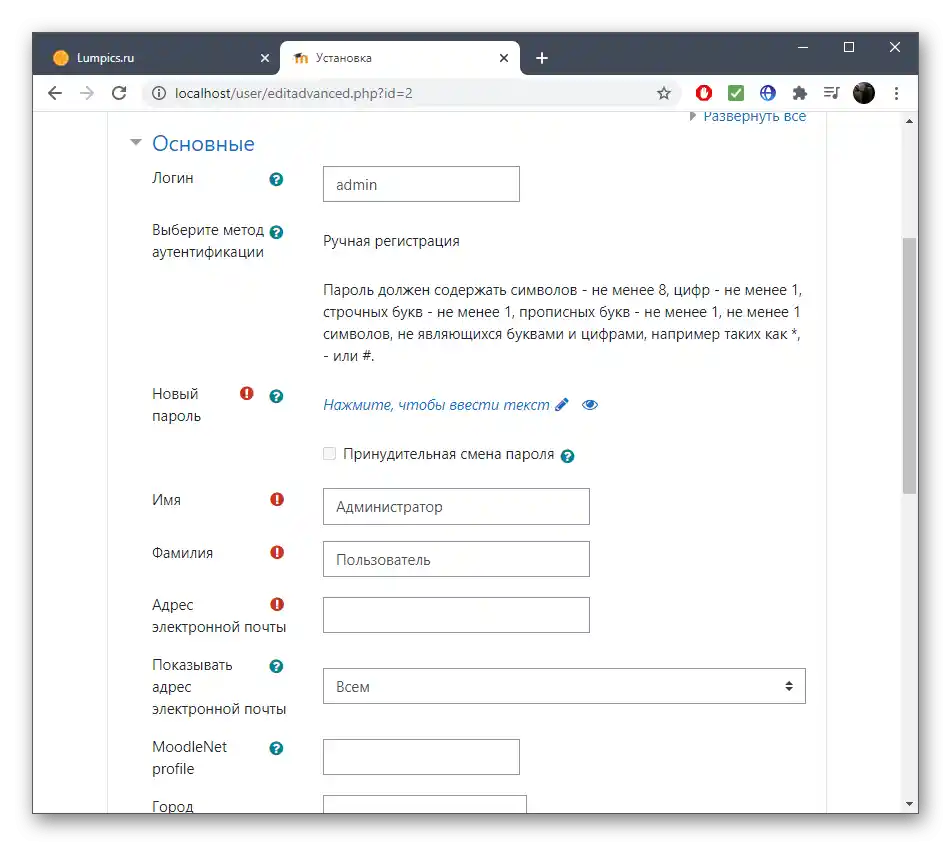Focus the Фамилия field with Пользователь
The image size is (951, 846).
pyautogui.click(x=456, y=559)
